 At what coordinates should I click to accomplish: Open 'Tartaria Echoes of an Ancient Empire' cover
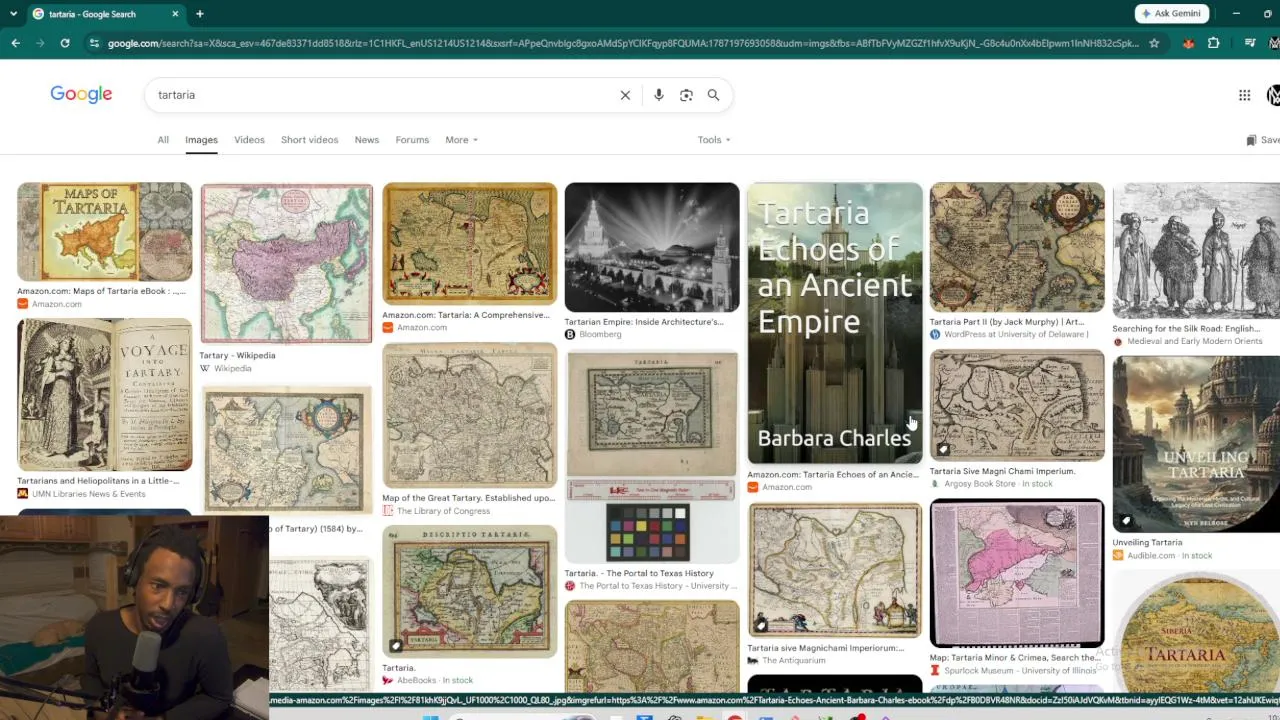(835, 323)
